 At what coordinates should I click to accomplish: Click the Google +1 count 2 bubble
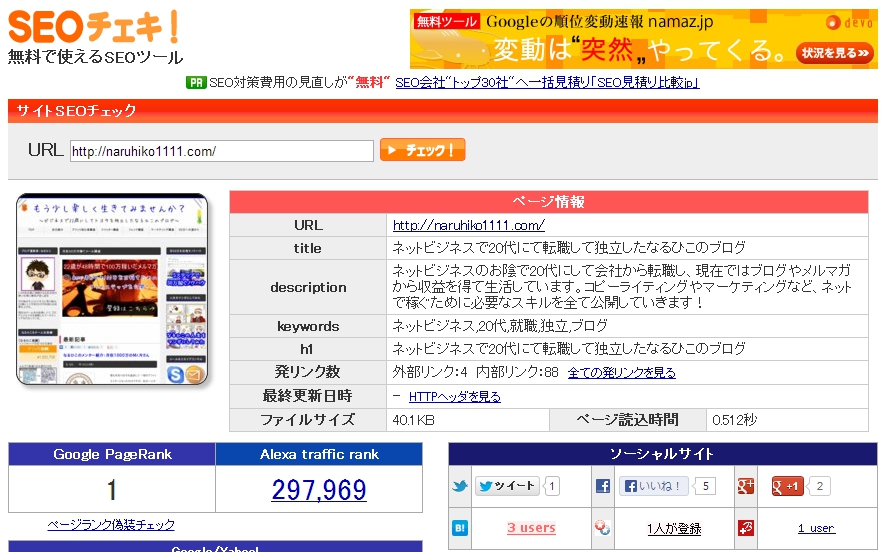coord(819,486)
